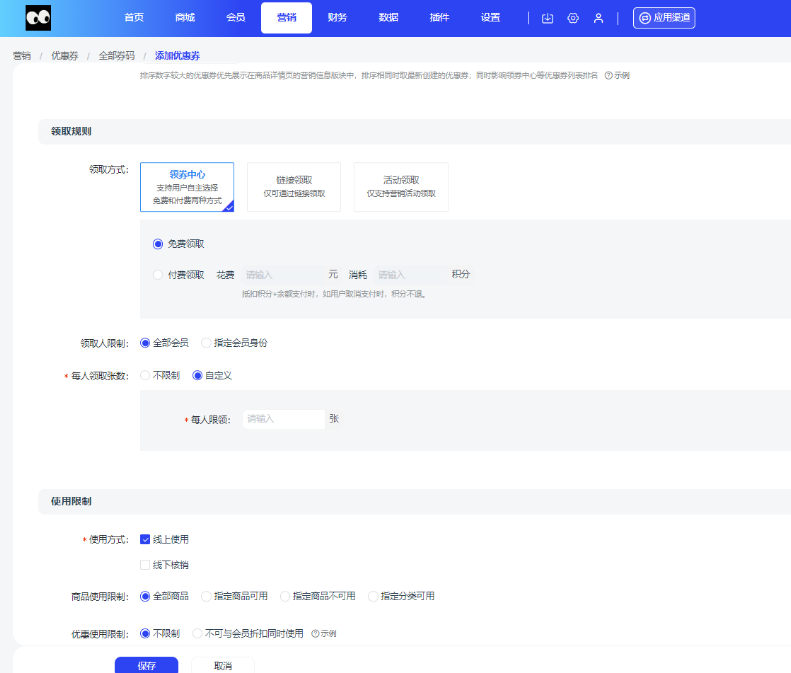Click the download icon in the header
791x673 pixels.
547,18
